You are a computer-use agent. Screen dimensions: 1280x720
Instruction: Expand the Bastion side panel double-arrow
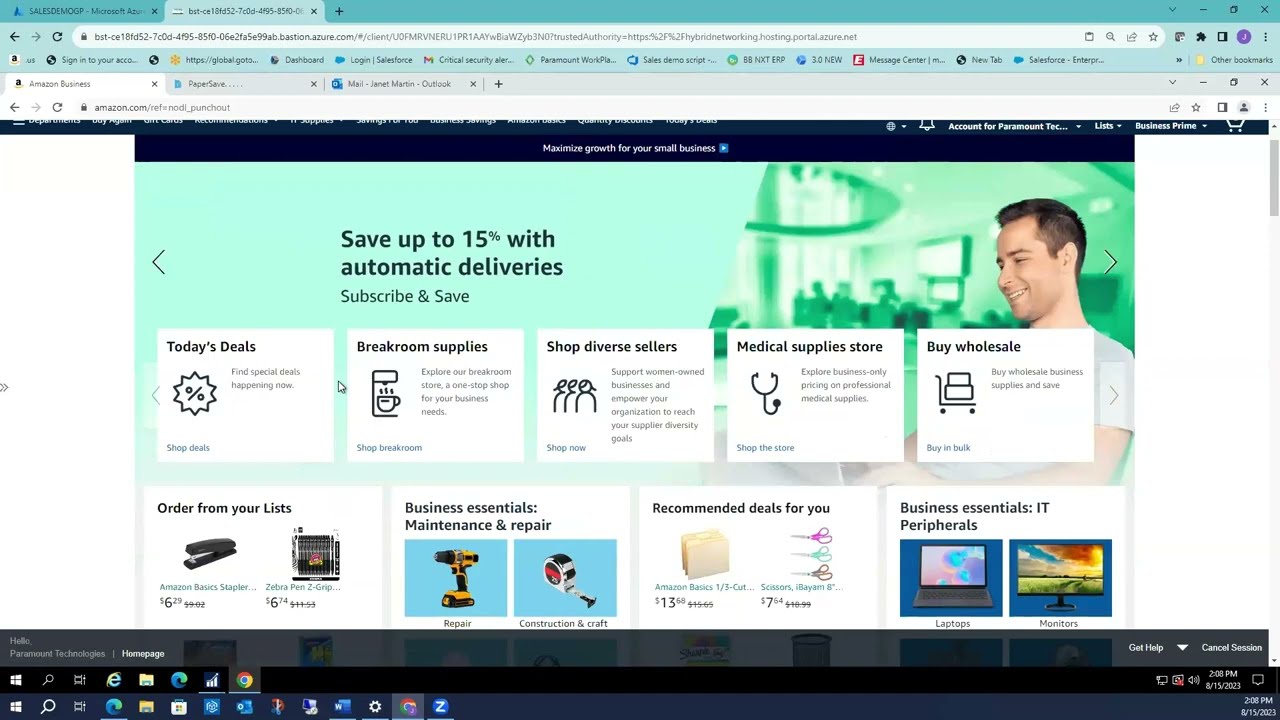pyautogui.click(x=4, y=387)
